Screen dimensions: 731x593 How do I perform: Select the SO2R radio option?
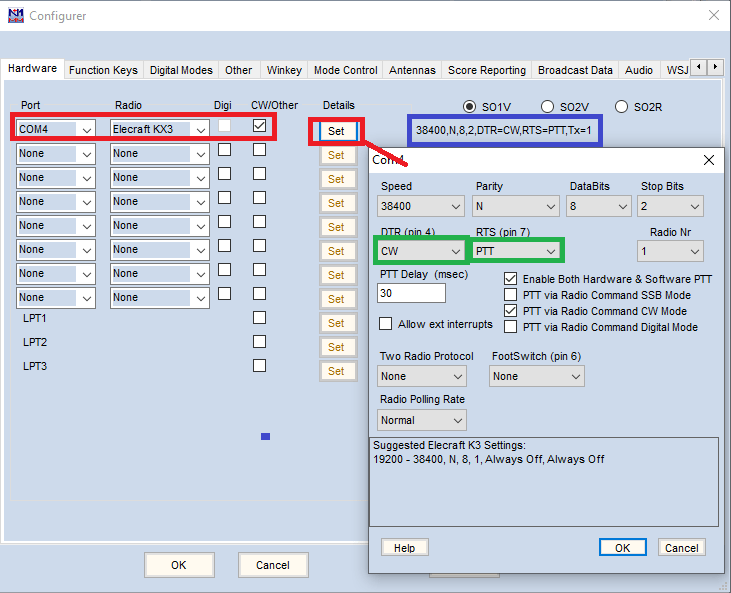tap(621, 106)
